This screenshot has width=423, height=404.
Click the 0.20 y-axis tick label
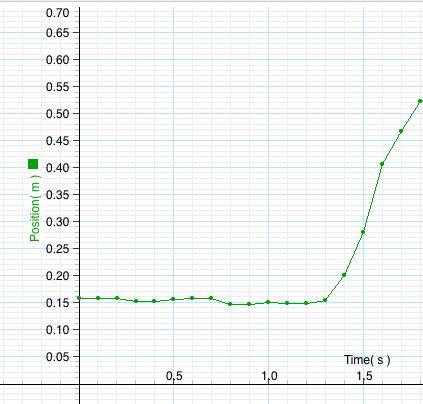tap(57, 275)
